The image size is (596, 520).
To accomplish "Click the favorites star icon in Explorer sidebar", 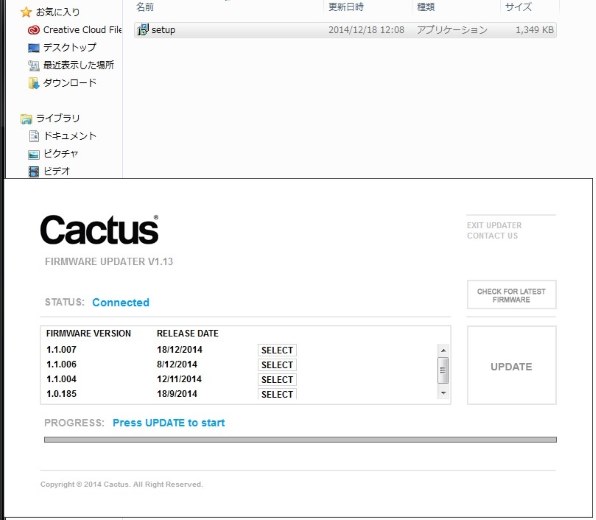I will click(26, 12).
